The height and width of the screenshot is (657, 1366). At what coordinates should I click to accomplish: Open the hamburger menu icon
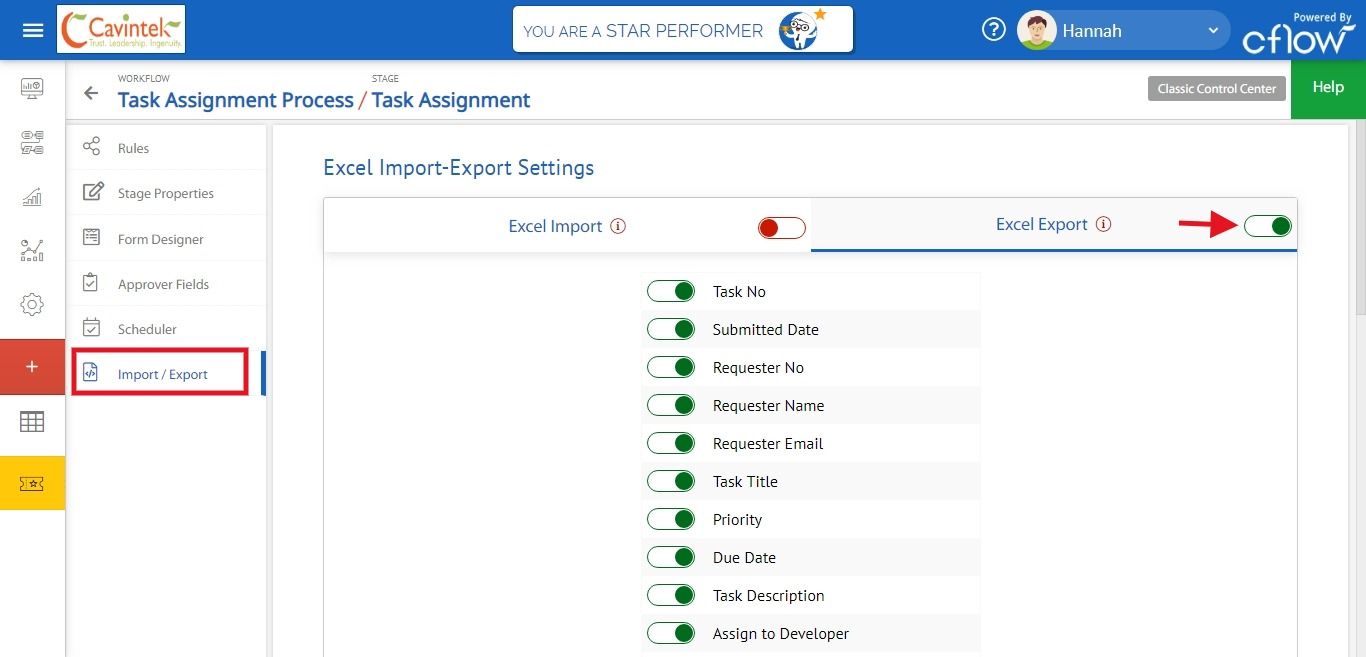pyautogui.click(x=33, y=30)
